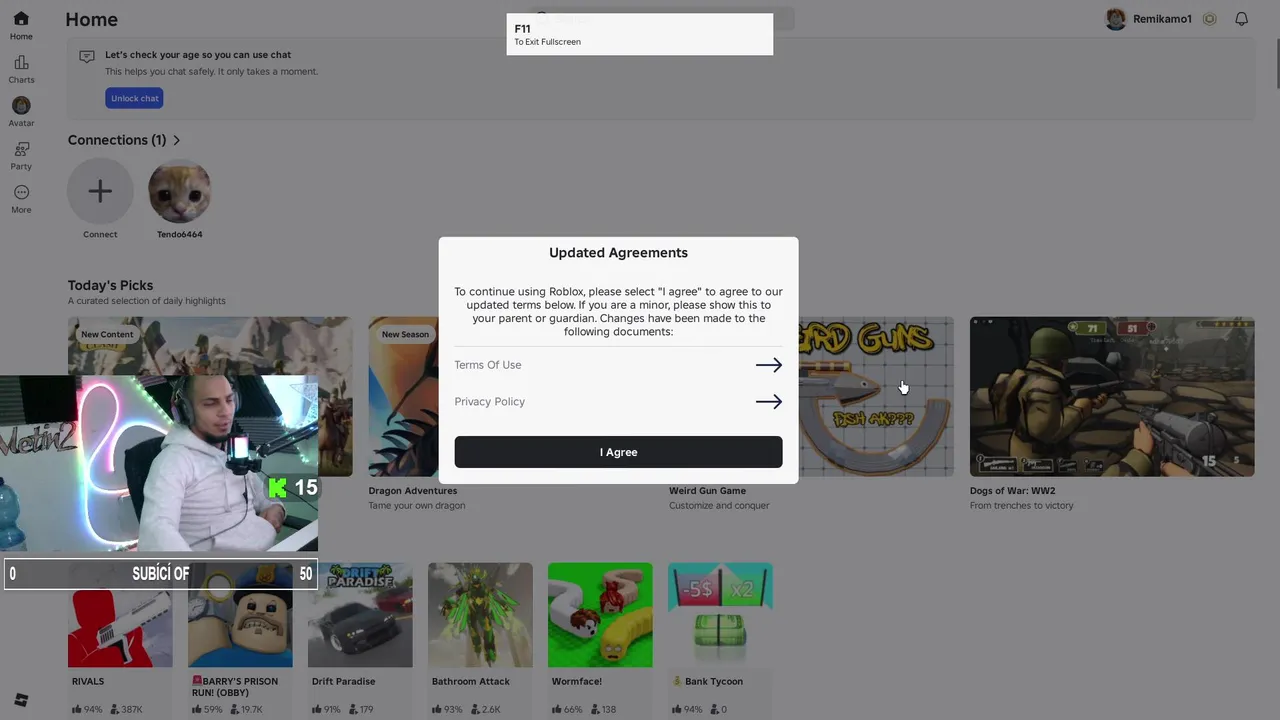Click the Updated Agreements dialog title
This screenshot has height=720, width=1280.
coord(618,253)
